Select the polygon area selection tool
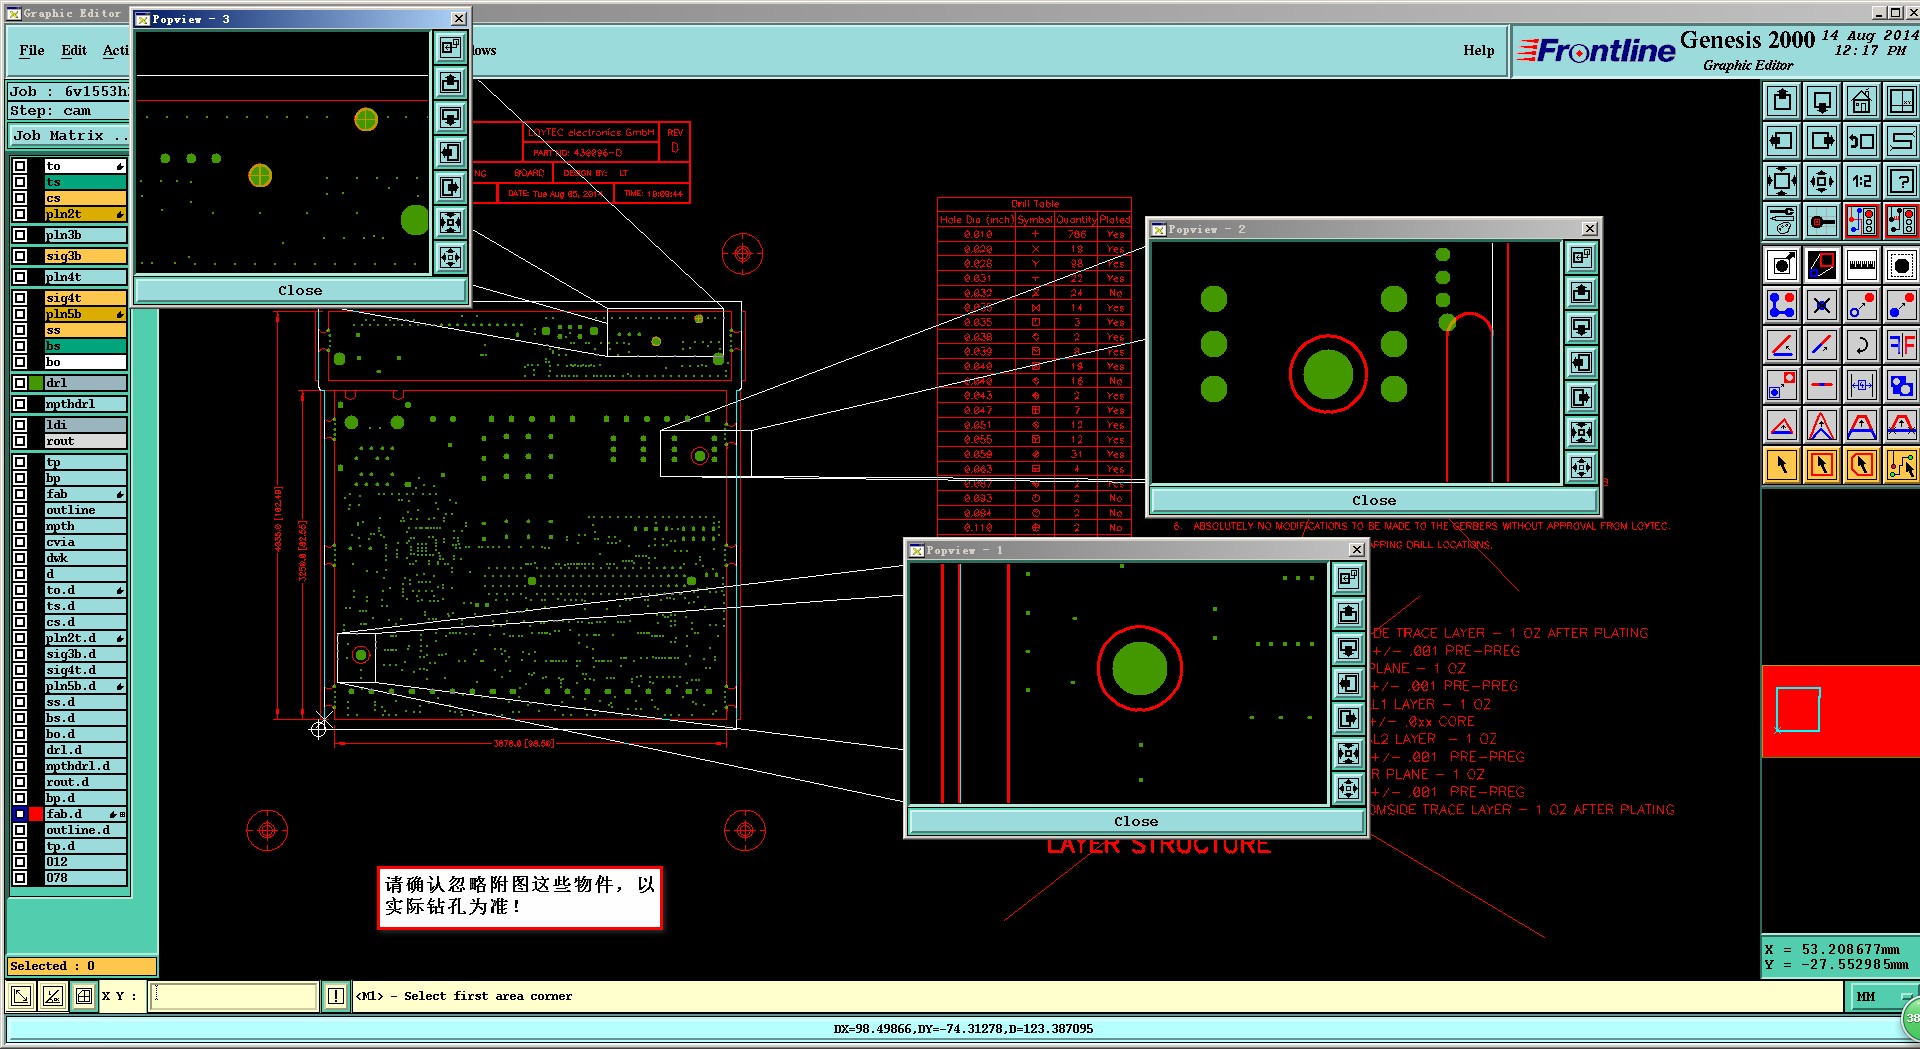This screenshot has height=1049, width=1920. [1861, 465]
